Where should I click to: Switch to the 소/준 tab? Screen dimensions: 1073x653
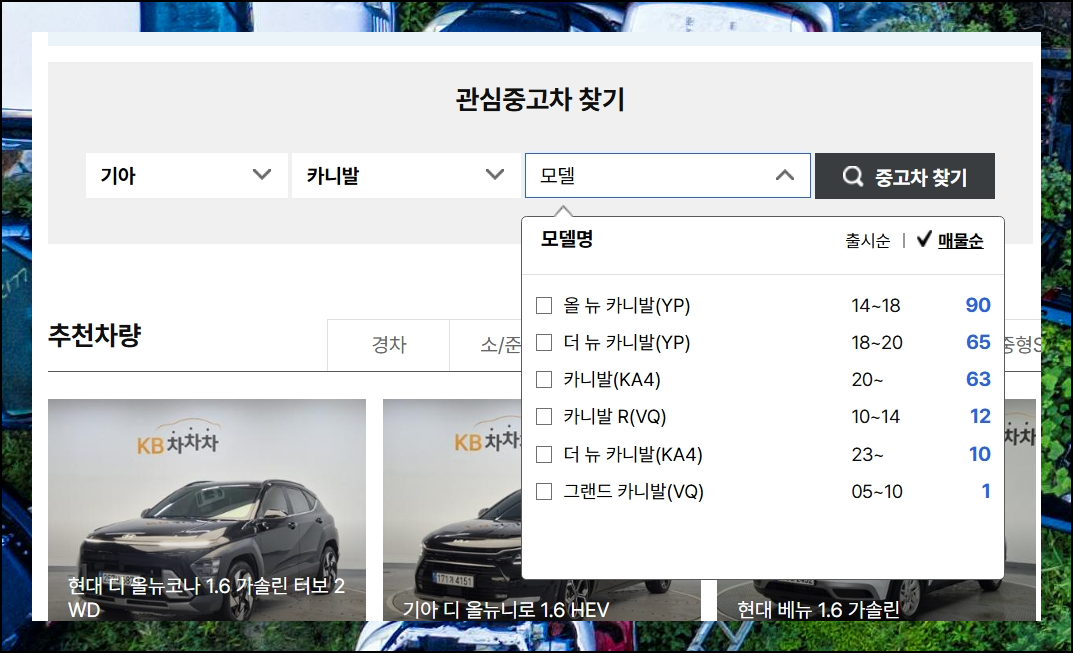[x=487, y=345]
